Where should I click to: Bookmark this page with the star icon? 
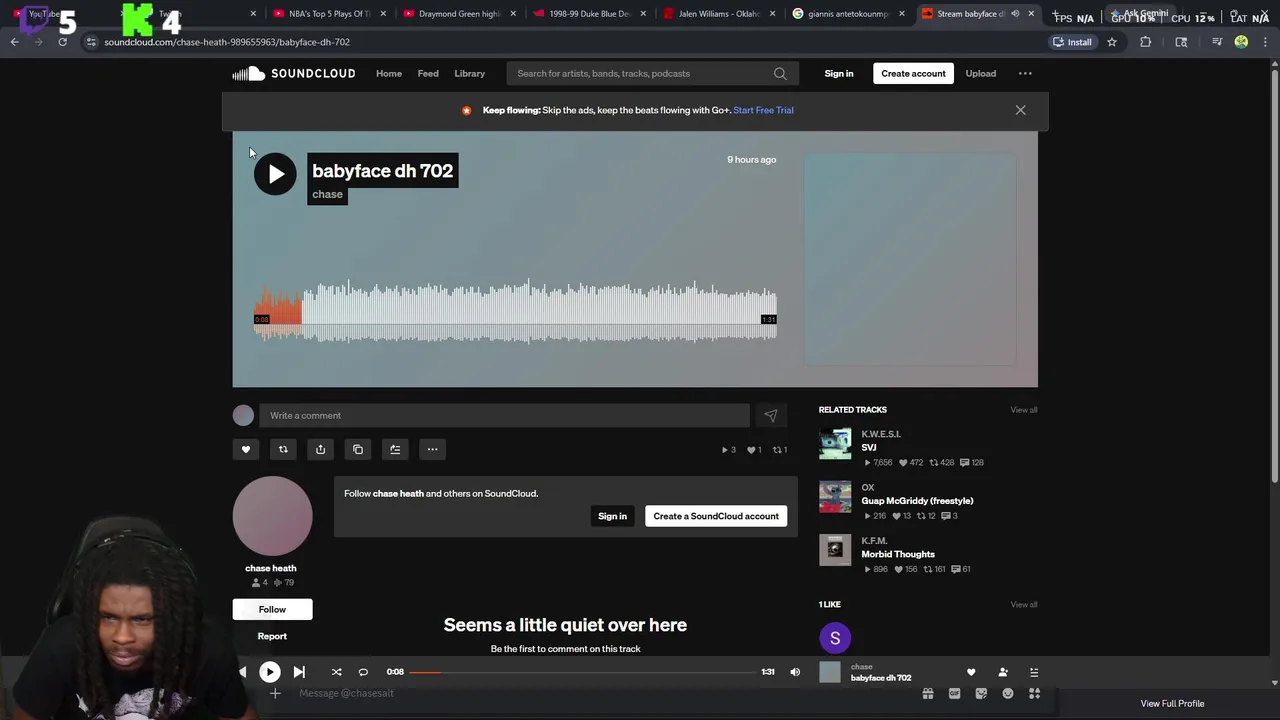1111,42
